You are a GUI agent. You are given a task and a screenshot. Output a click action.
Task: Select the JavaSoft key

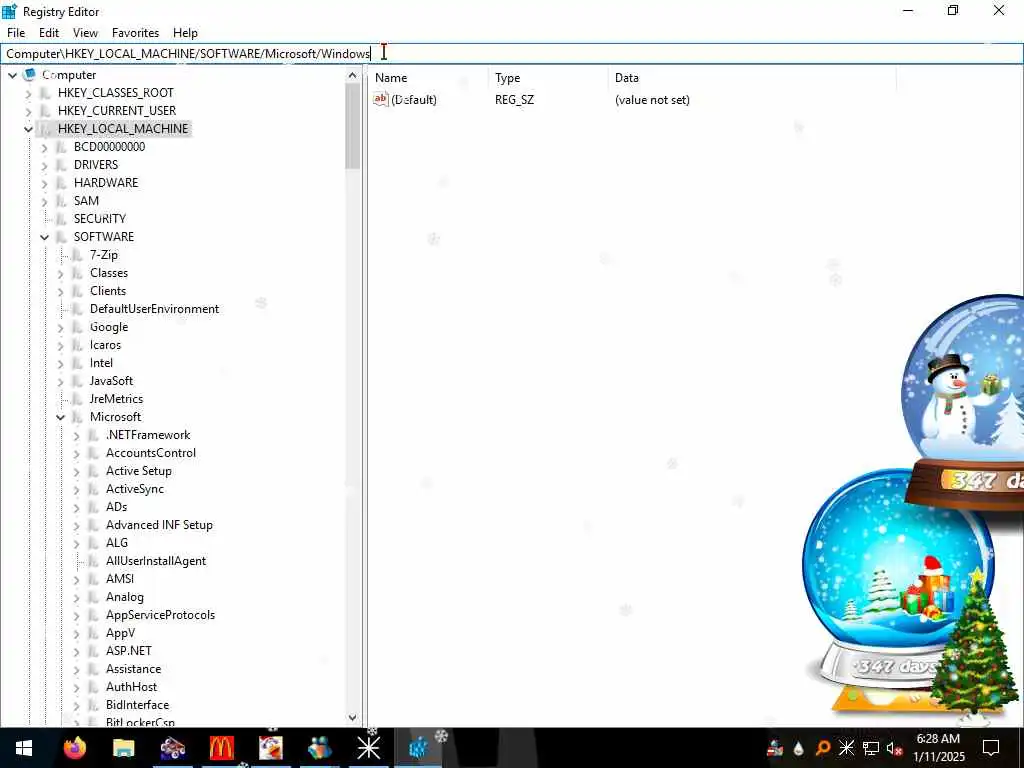click(111, 381)
